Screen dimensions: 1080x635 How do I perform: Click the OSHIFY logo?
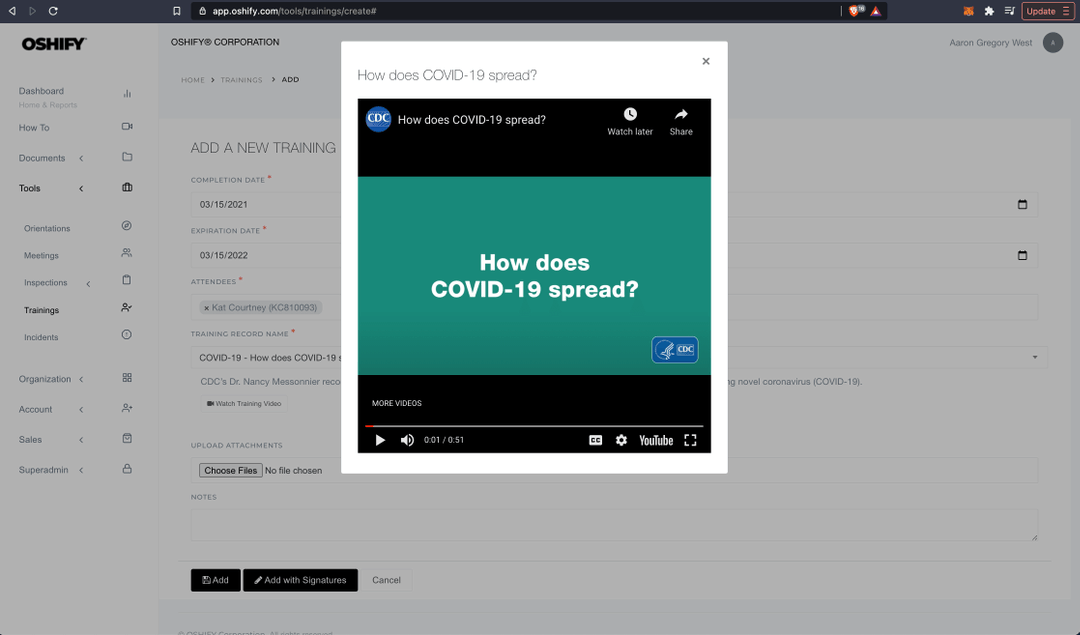(54, 43)
